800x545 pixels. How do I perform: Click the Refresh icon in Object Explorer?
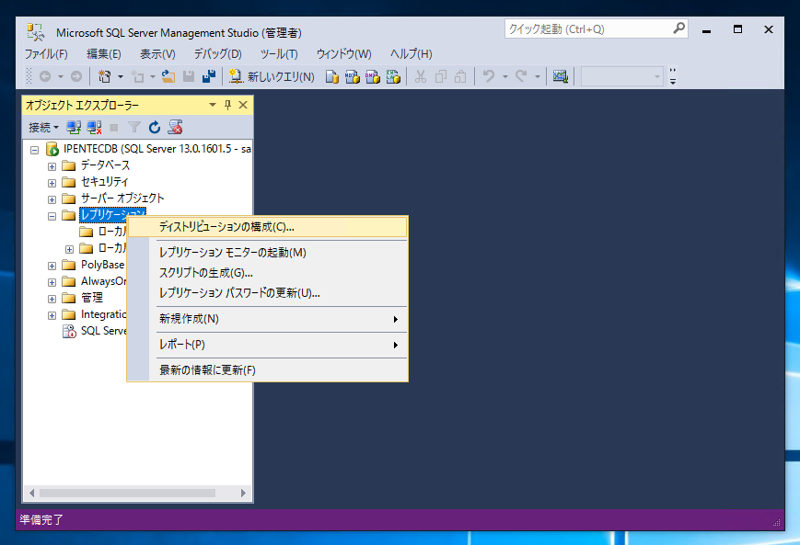tap(155, 127)
